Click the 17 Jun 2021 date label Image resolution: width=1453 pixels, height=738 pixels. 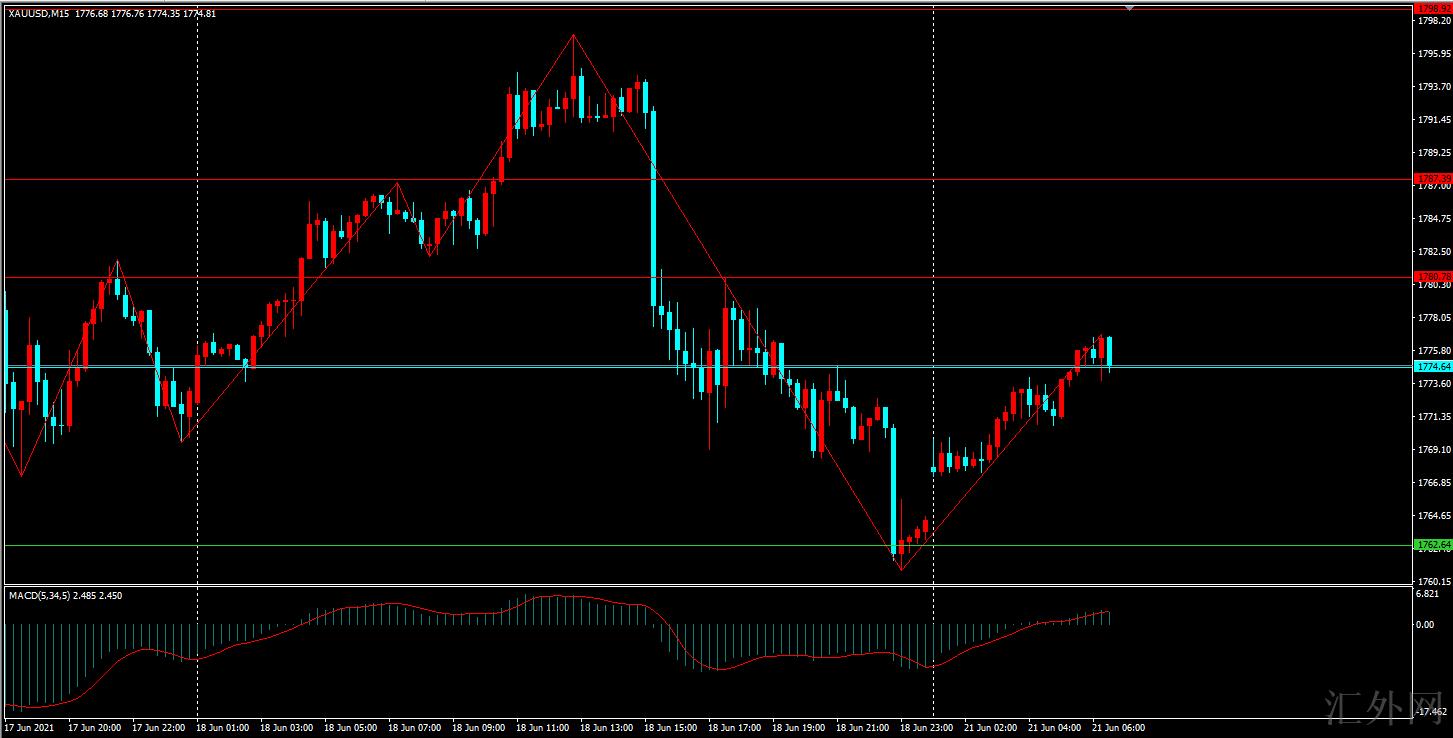coord(30,728)
